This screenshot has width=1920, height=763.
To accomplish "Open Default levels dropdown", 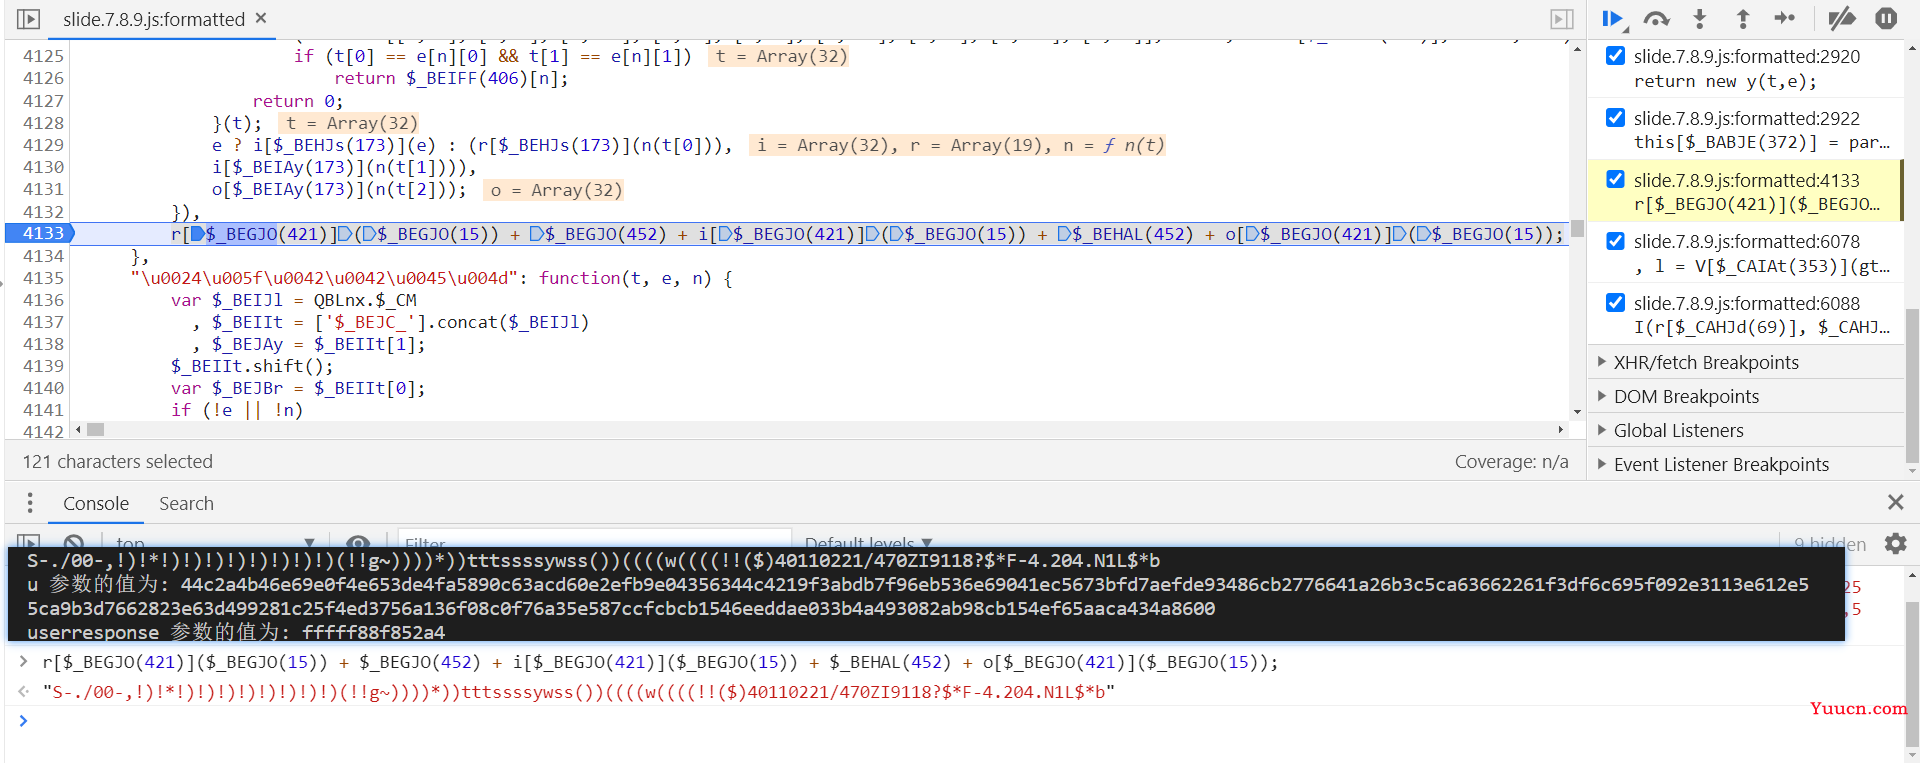I will click(x=868, y=543).
